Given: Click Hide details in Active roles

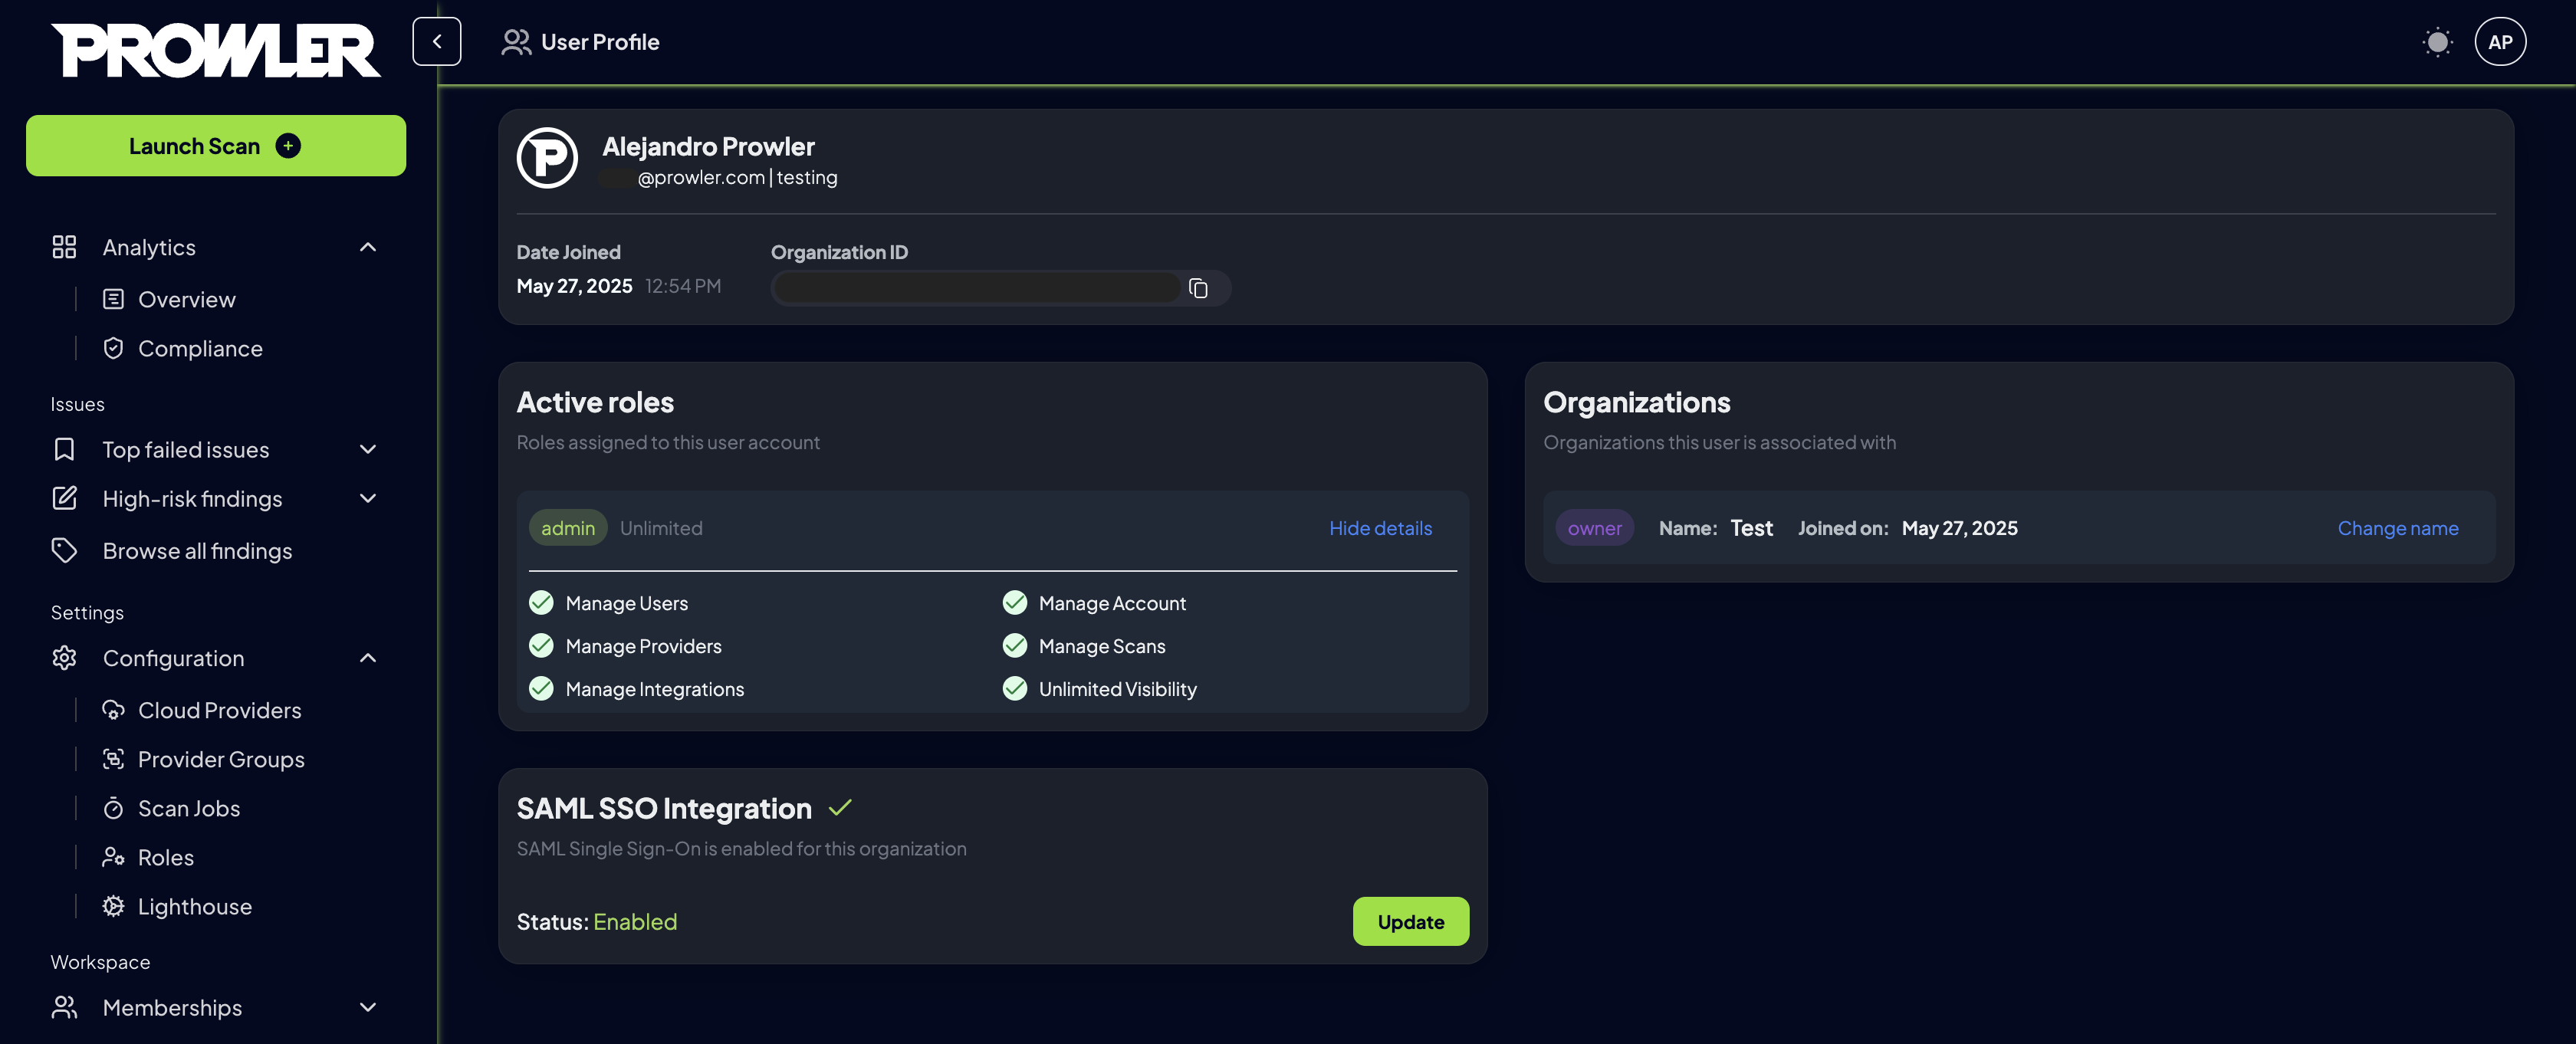Looking at the screenshot, I should tap(1380, 528).
